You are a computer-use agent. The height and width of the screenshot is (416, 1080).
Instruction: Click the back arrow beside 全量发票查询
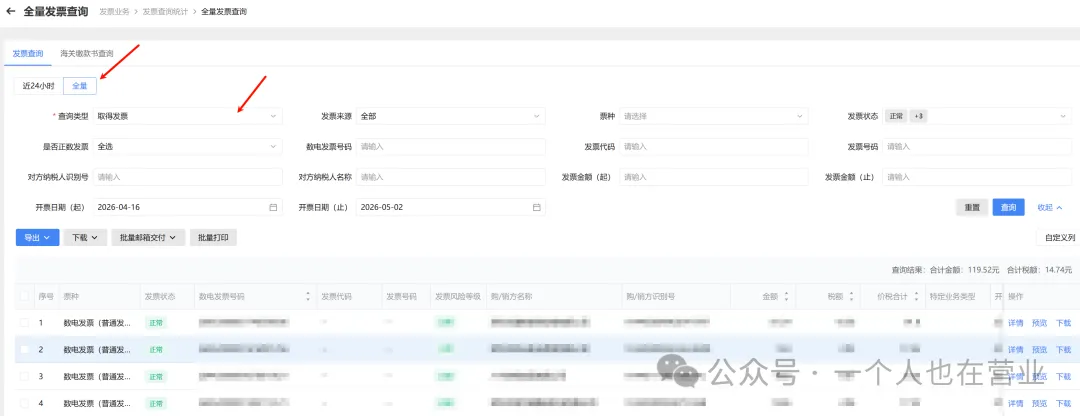pyautogui.click(x=10, y=12)
